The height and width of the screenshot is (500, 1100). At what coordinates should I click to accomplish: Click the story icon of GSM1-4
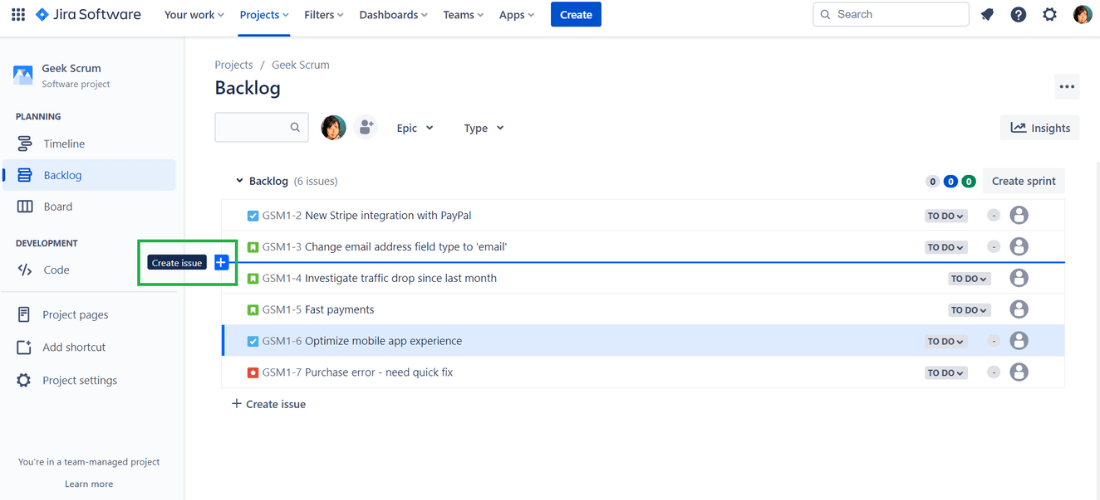click(253, 278)
